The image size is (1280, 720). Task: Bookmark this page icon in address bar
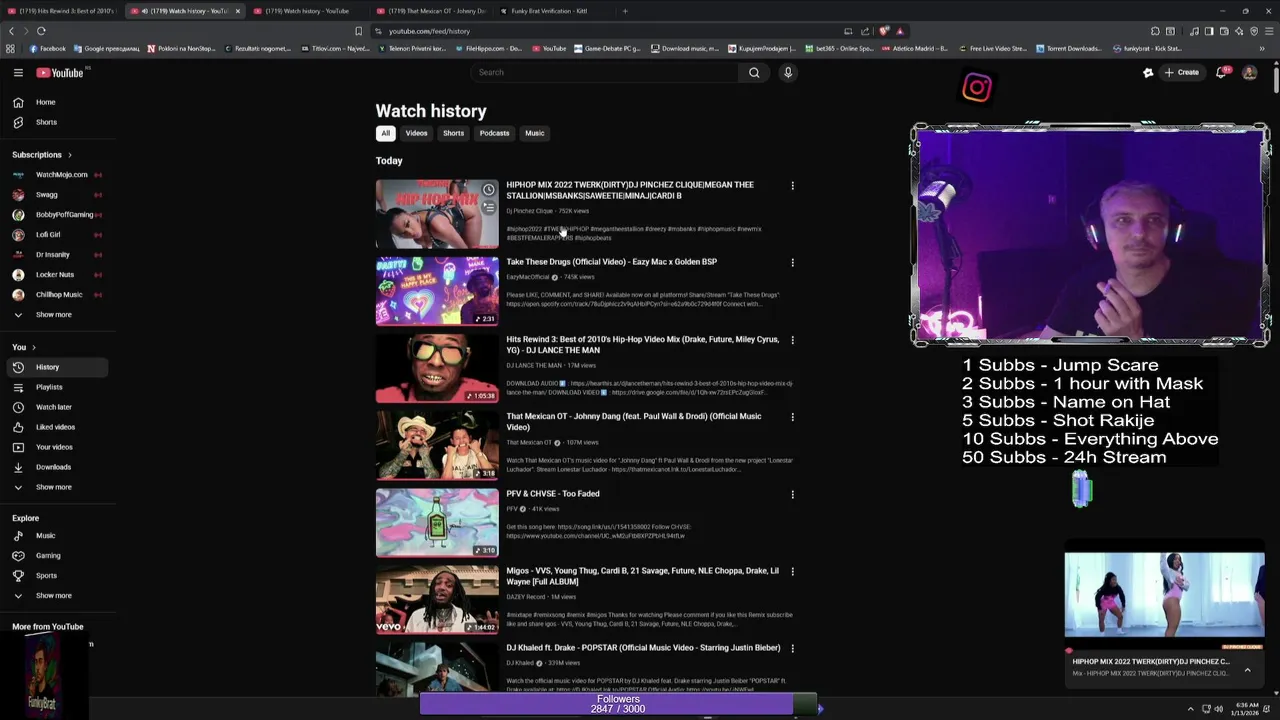tap(358, 31)
